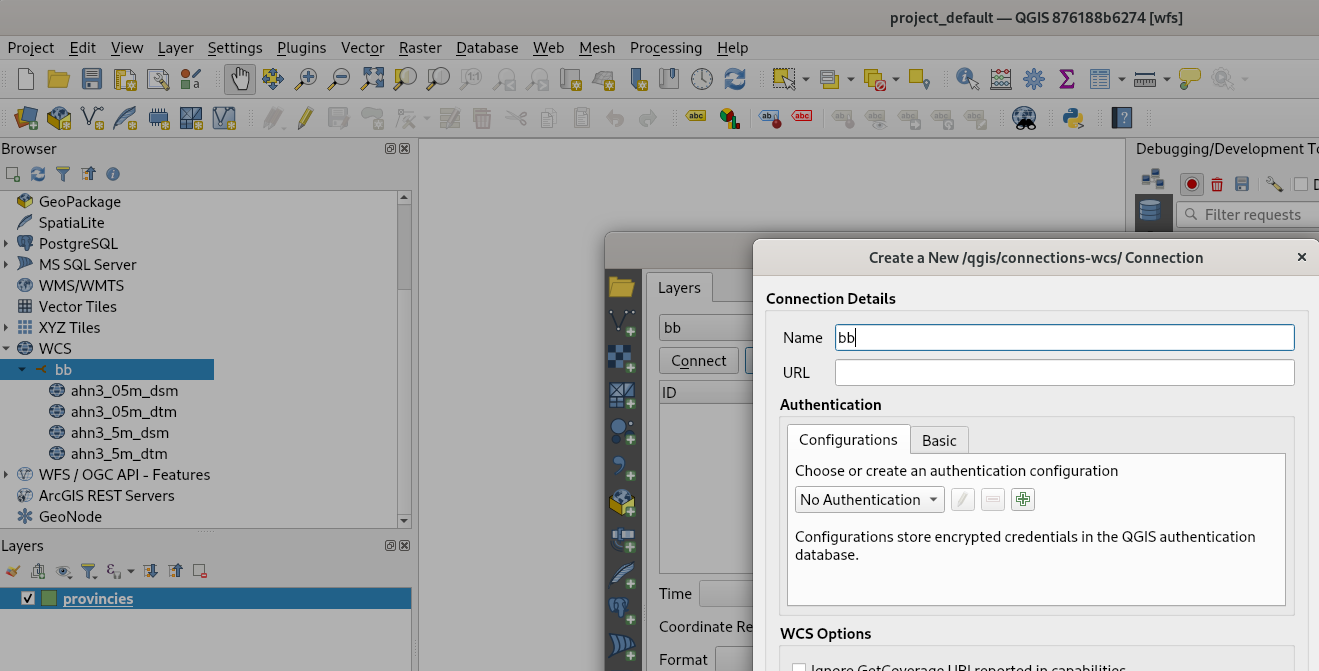Click the New Project icon

coord(26,79)
